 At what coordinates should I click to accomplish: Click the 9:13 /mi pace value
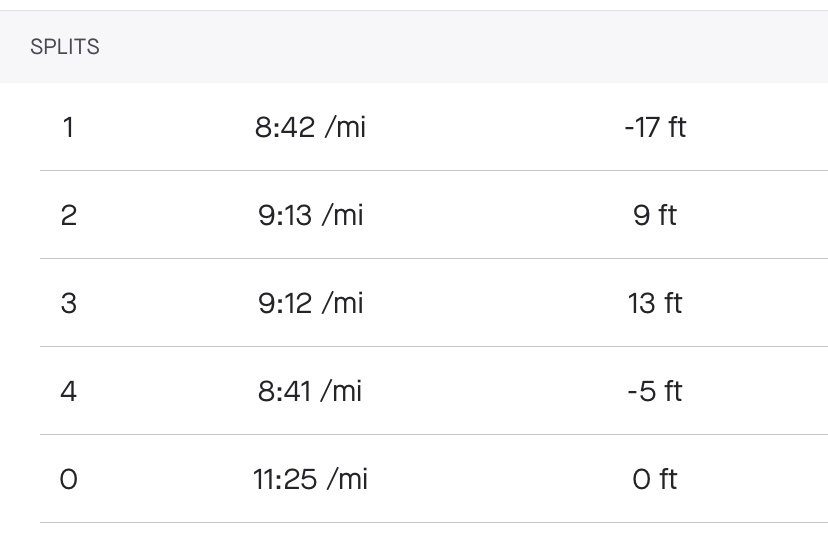(x=310, y=215)
